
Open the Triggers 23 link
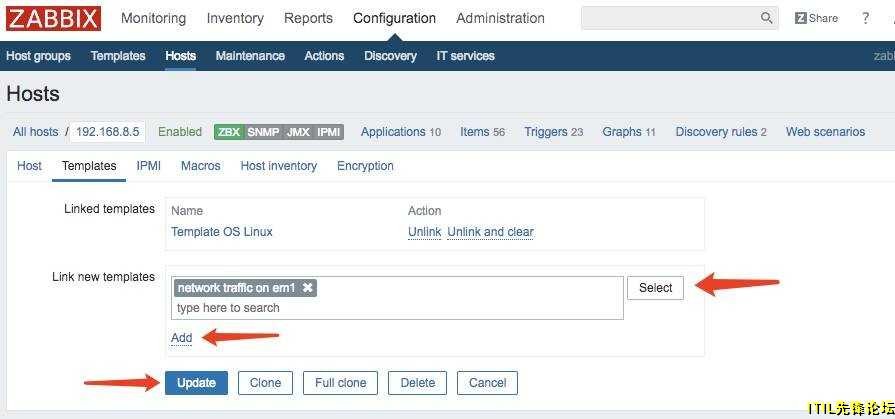click(x=554, y=132)
